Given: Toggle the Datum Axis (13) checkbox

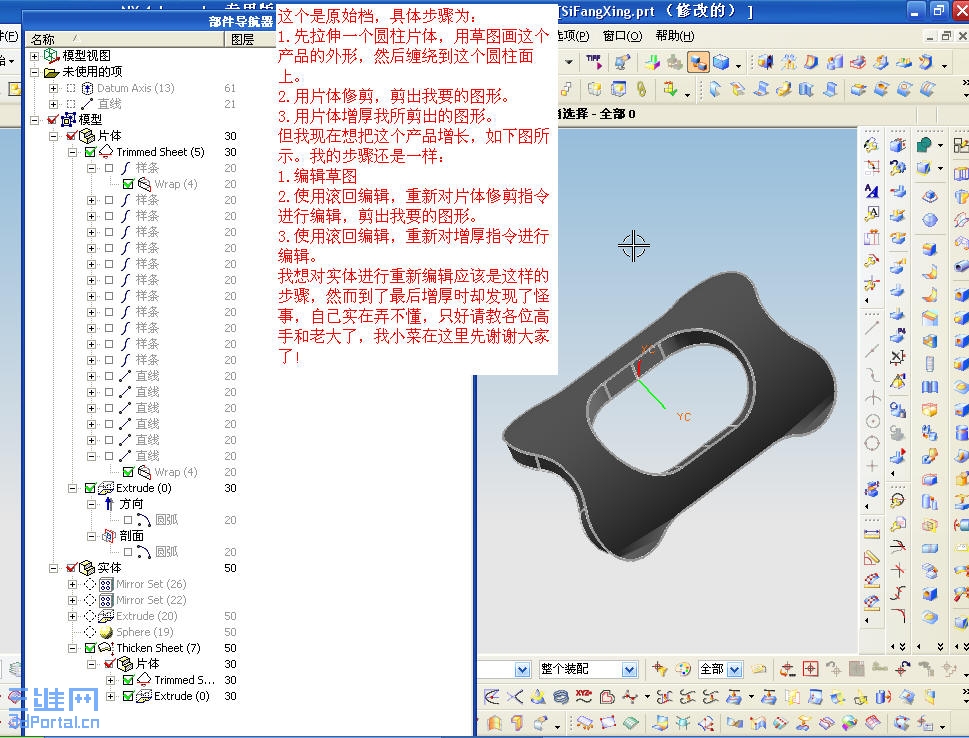Looking at the screenshot, I should (71, 88).
